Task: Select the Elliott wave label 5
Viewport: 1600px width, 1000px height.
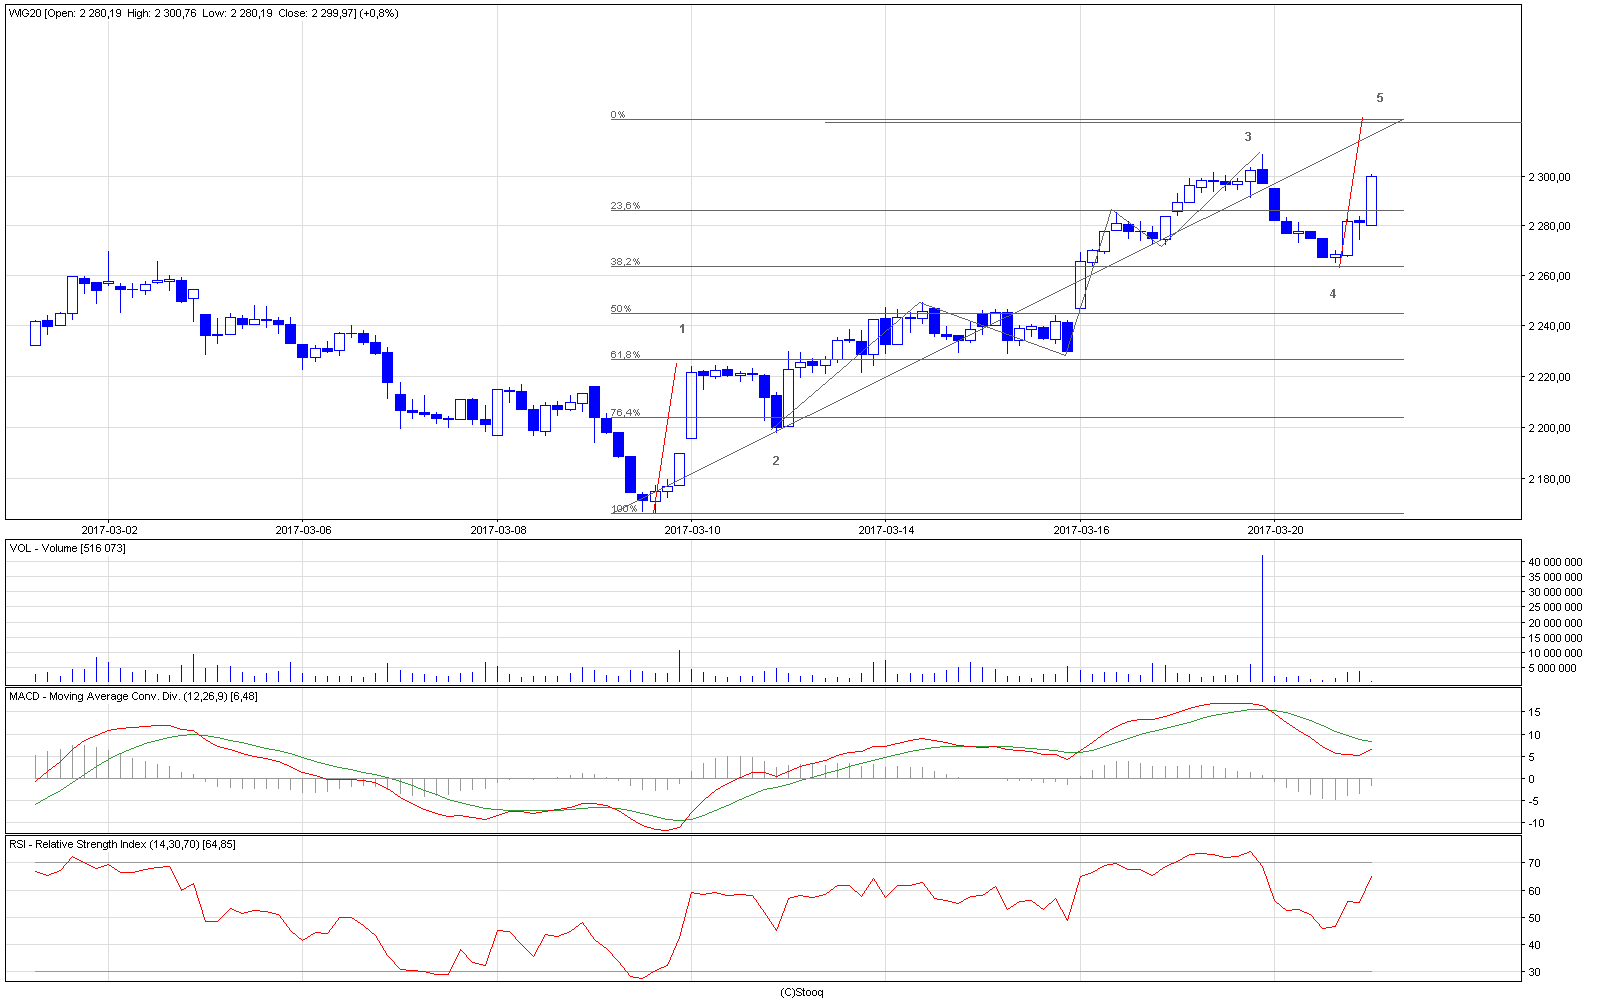Action: [1380, 98]
